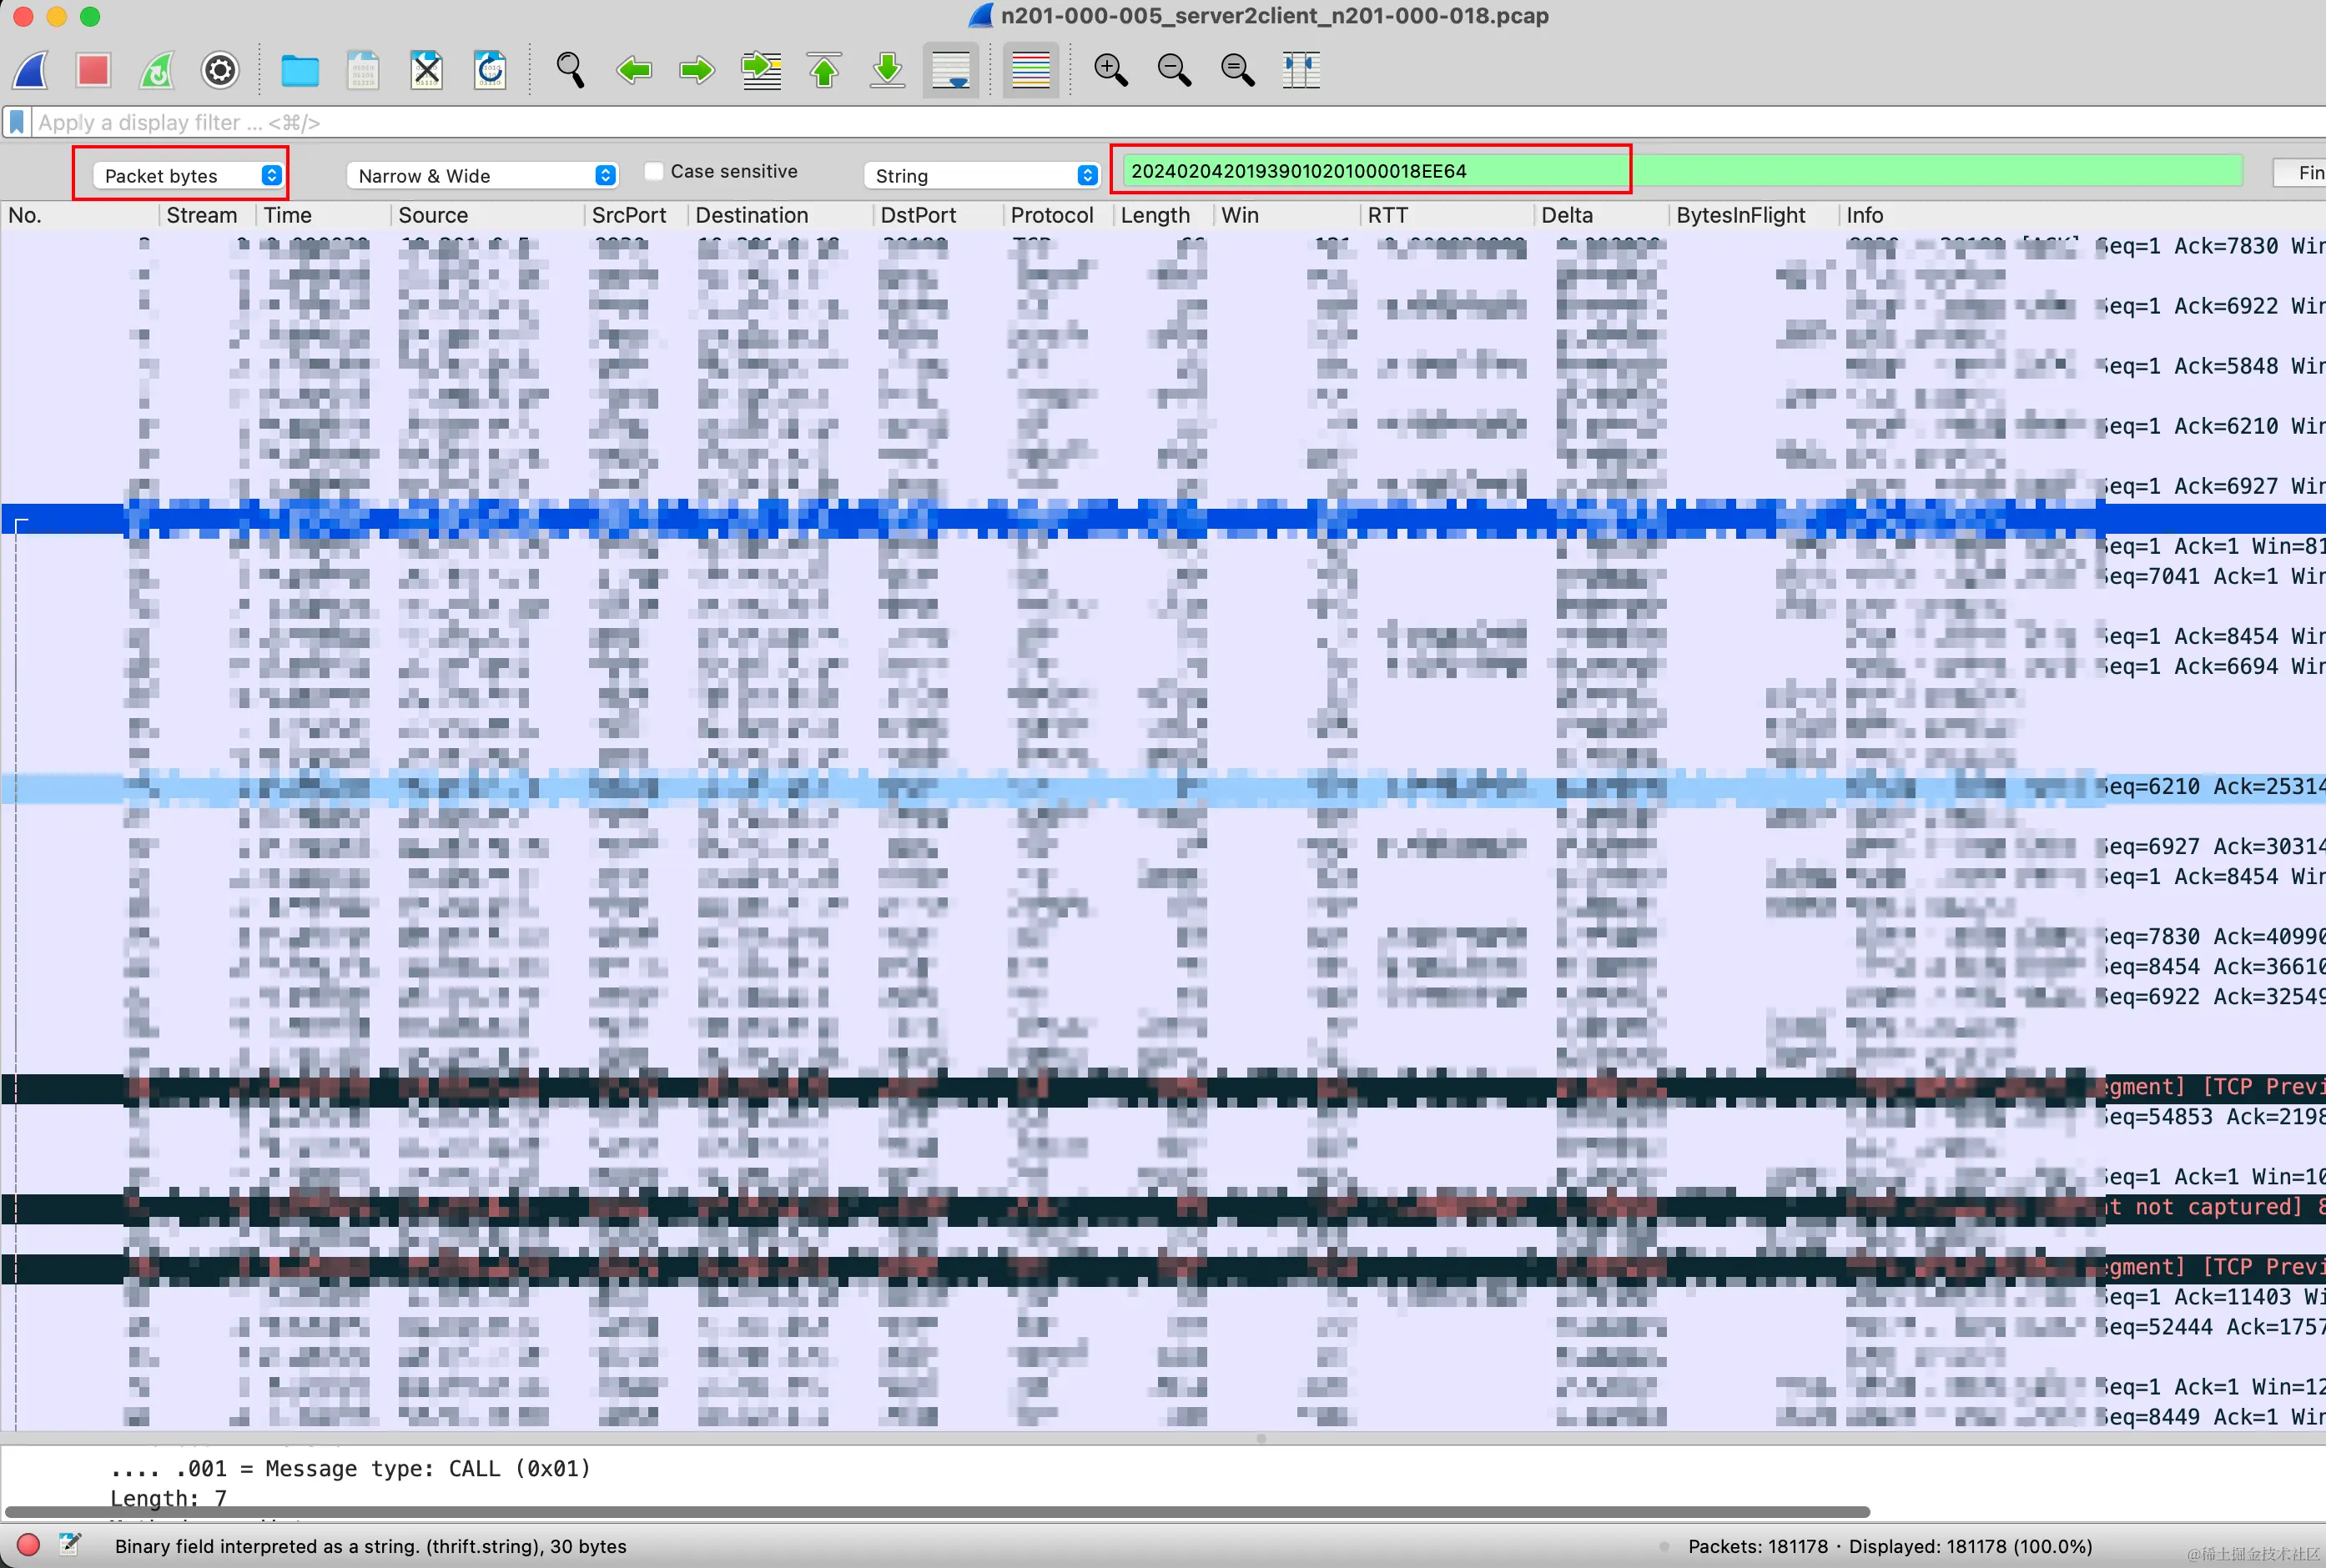Go to specified packet icon

pos(761,70)
